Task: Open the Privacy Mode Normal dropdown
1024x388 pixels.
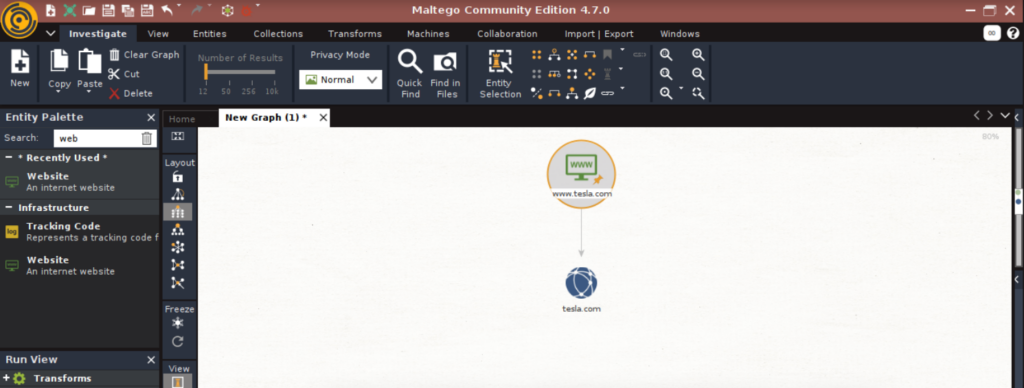Action: 340,80
